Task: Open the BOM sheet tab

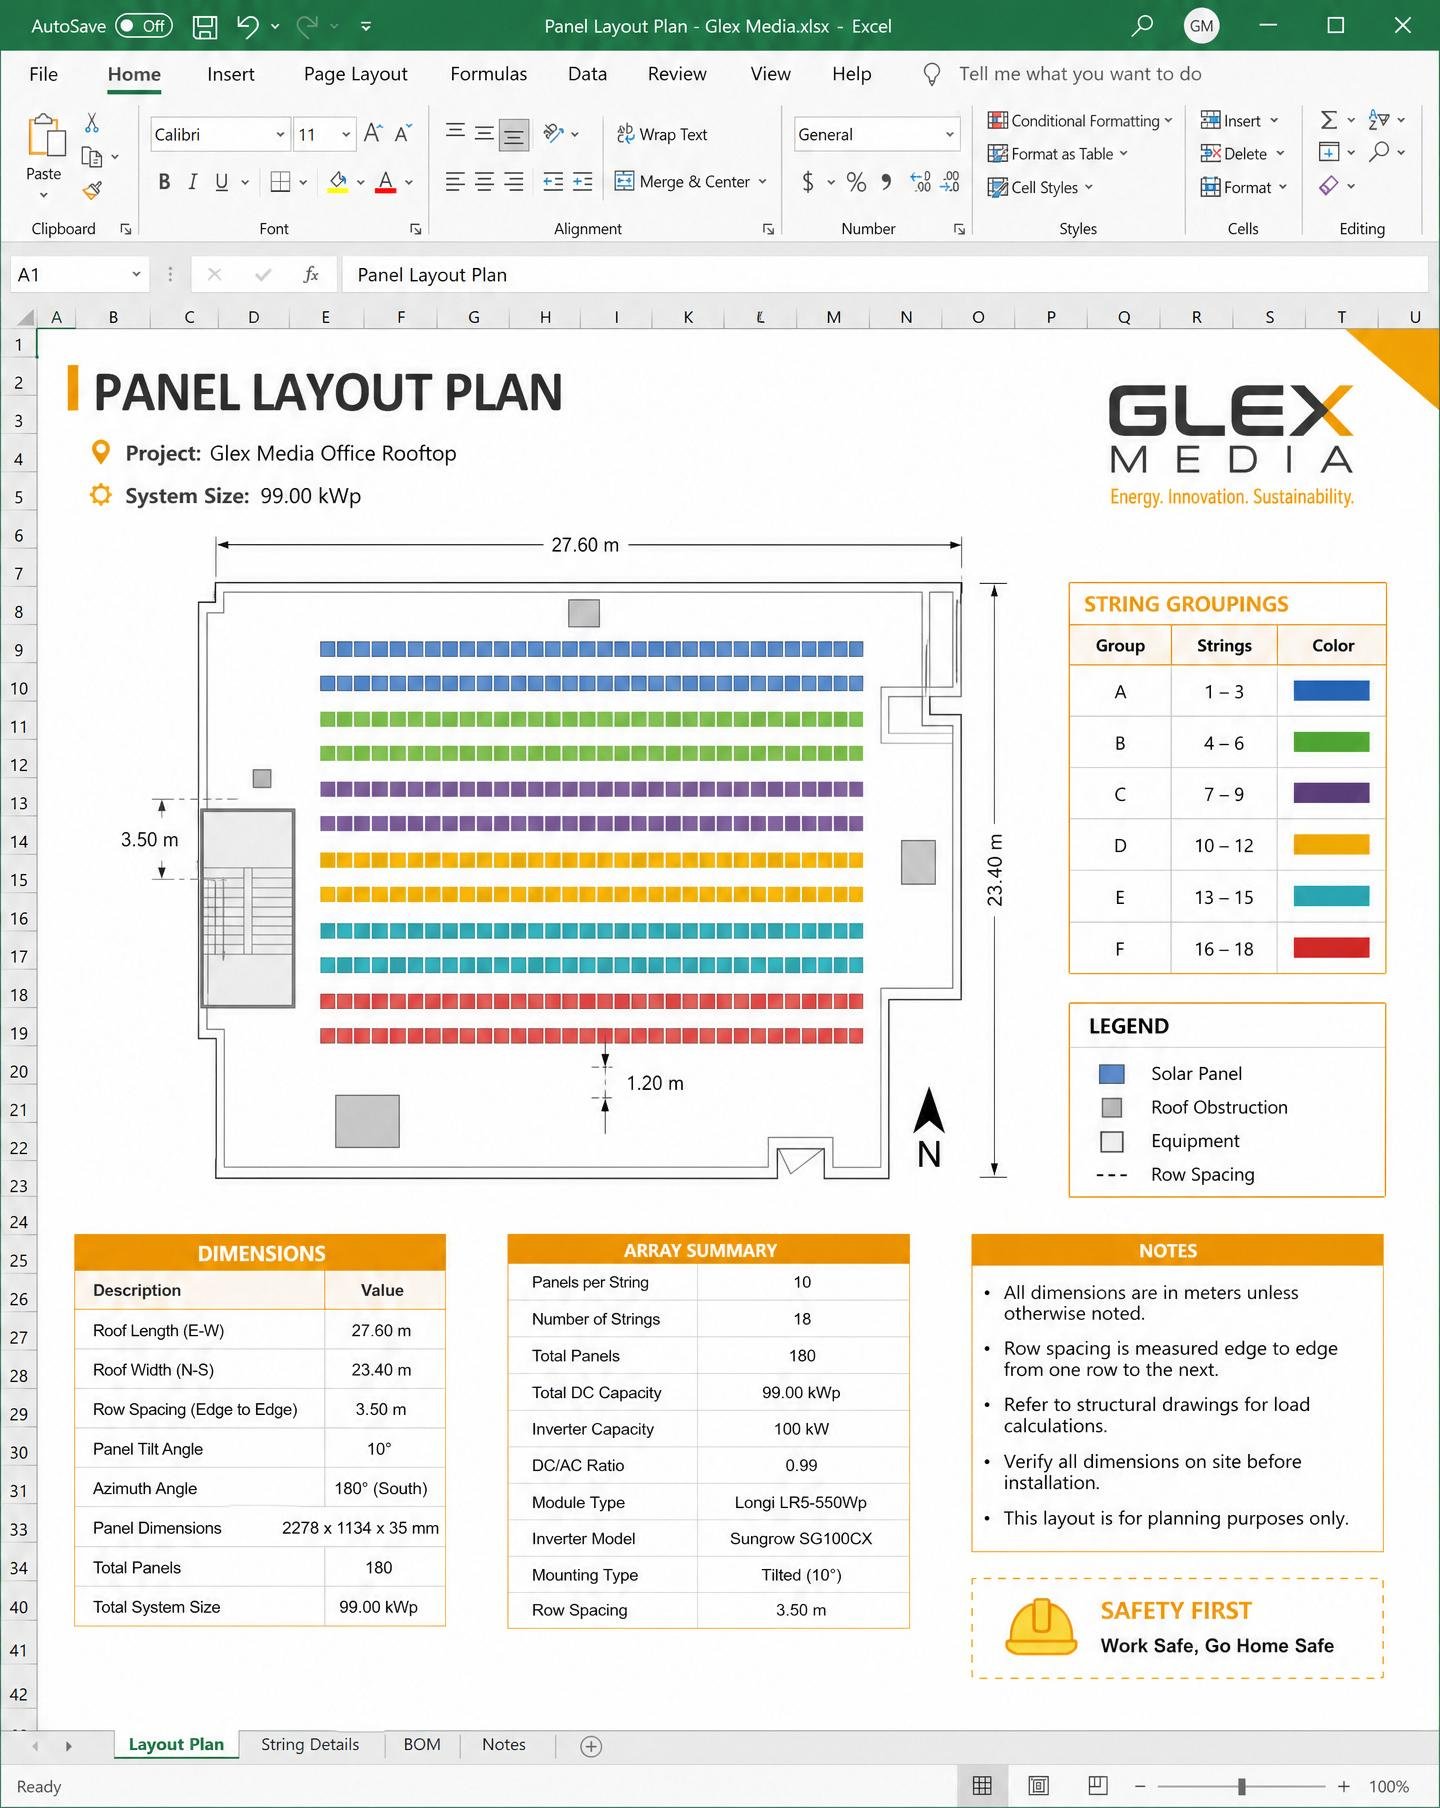Action: coord(422,1745)
